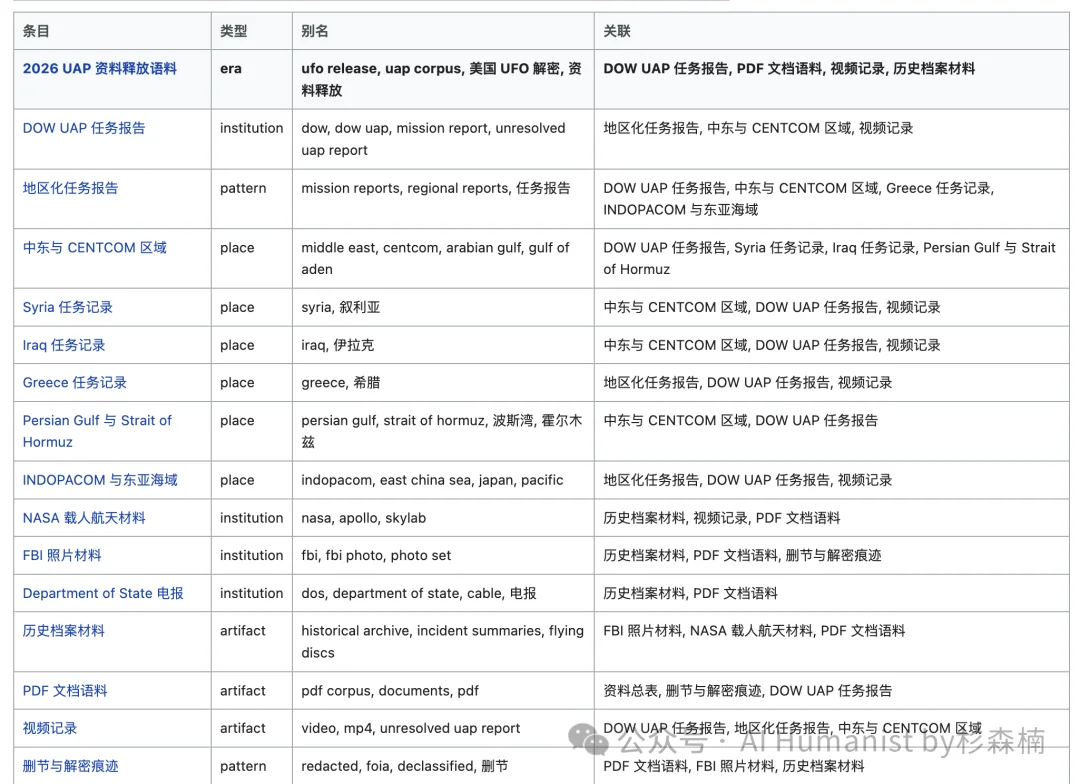This screenshot has width=1080, height=784.
Task: Select alias 'mission reports, regional reports, 任务报告'
Action: pyautogui.click(x=435, y=188)
